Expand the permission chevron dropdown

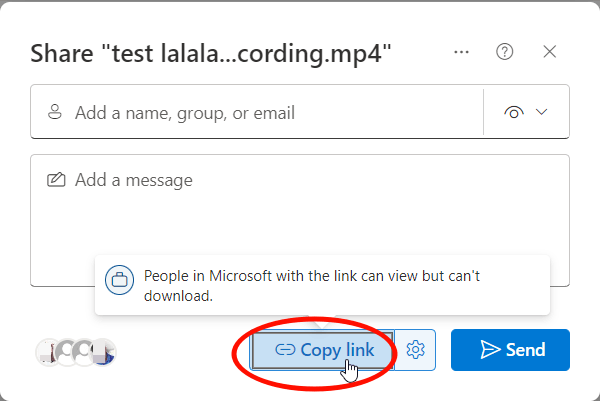click(x=541, y=112)
